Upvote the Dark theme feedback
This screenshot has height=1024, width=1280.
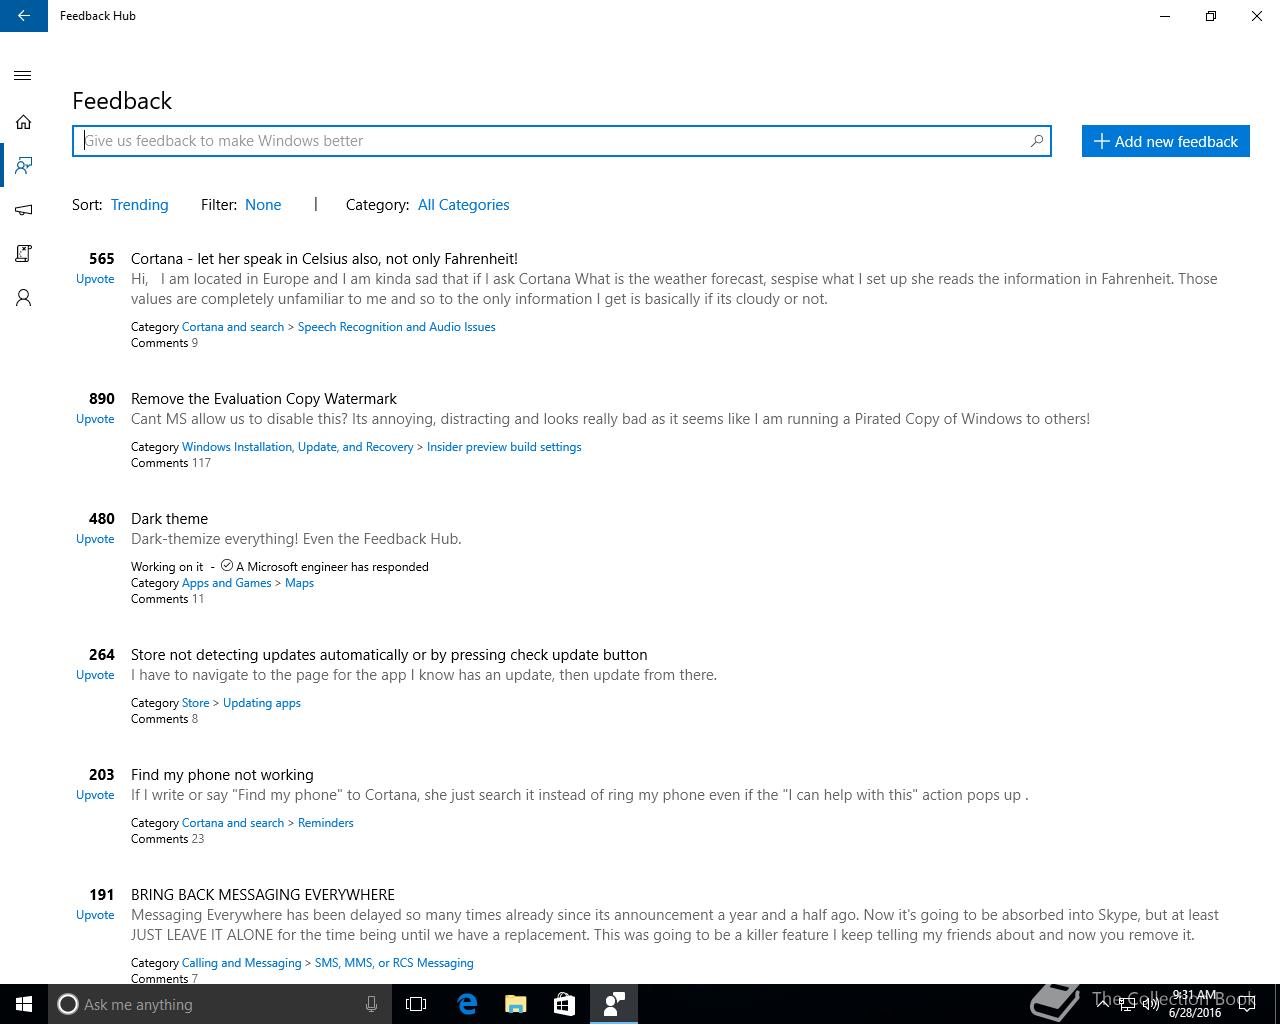tap(95, 539)
